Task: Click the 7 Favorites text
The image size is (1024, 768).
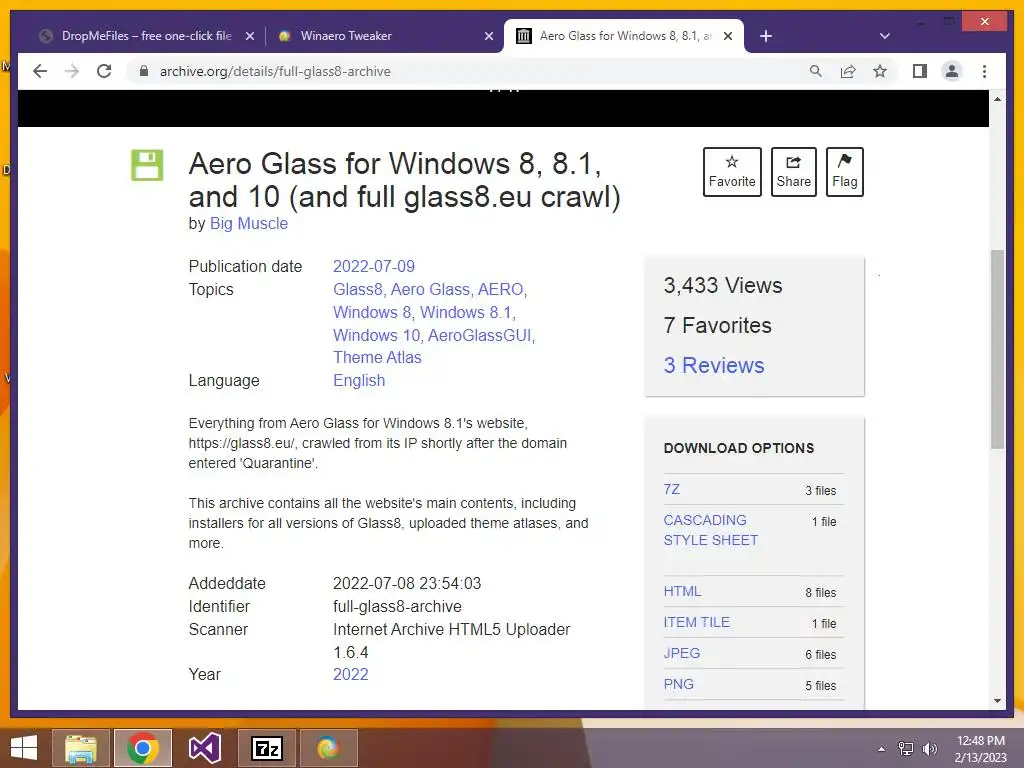Action: tap(718, 325)
